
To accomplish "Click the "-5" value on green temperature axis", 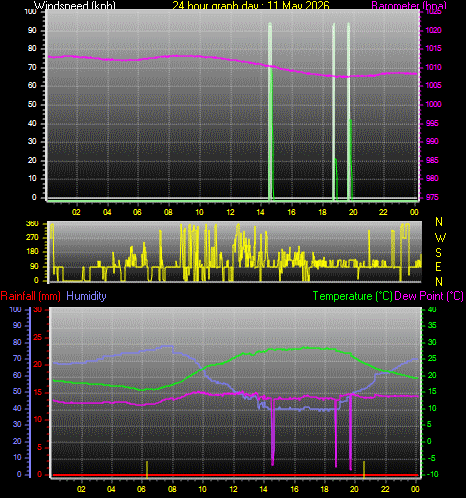I will coord(431,458).
